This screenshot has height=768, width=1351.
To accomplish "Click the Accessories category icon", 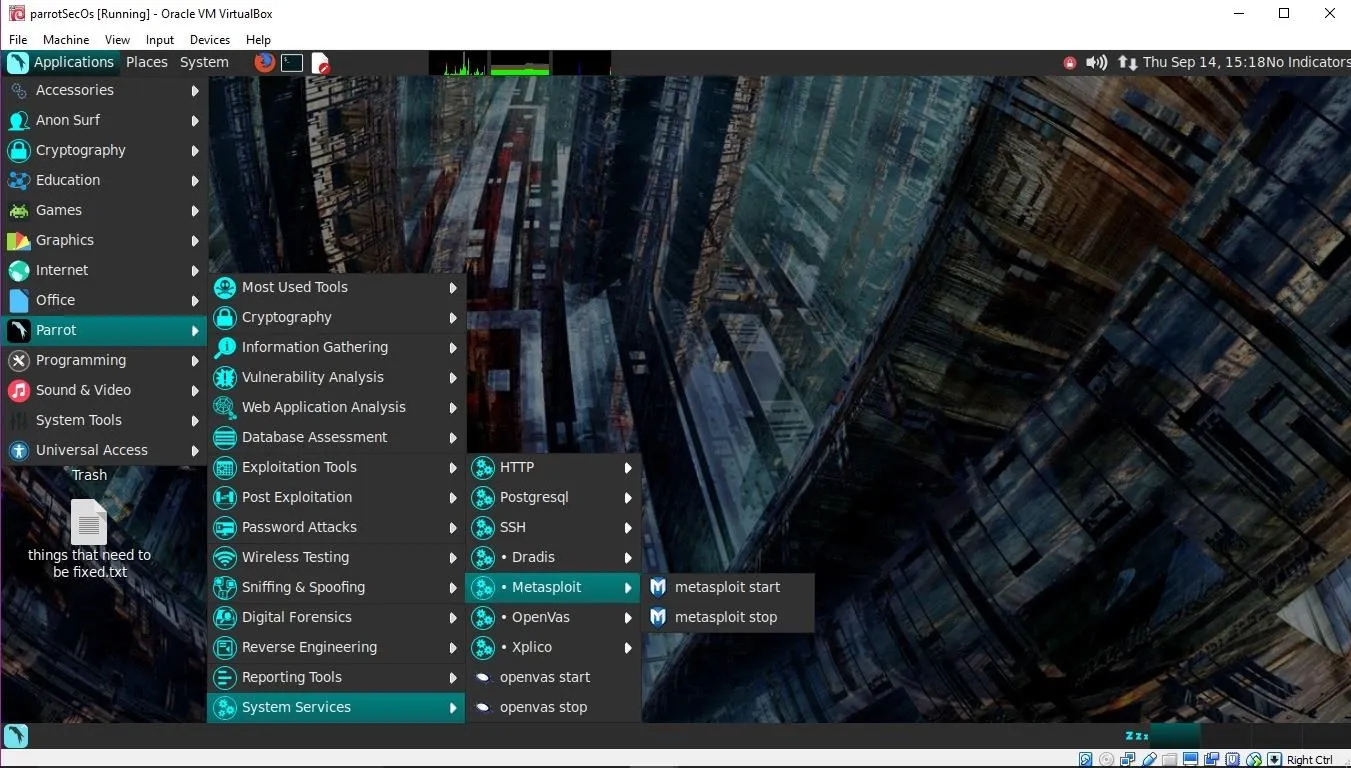I will pyautogui.click(x=18, y=90).
